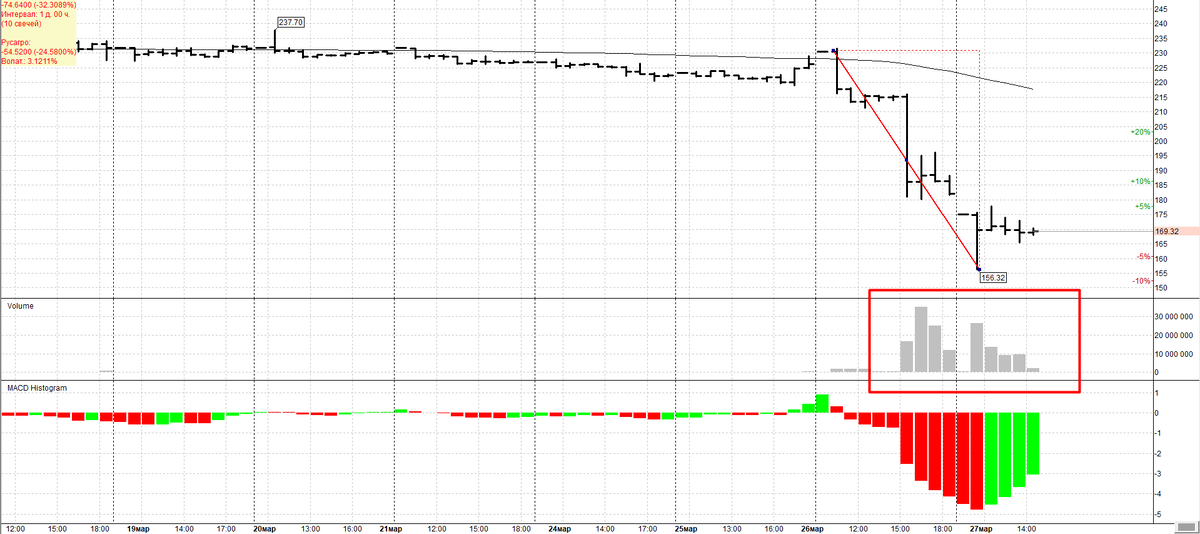This screenshot has height=534, width=1200.
Task: Click the 'Волат.: 3.1211%' value
Action: pos(30,61)
